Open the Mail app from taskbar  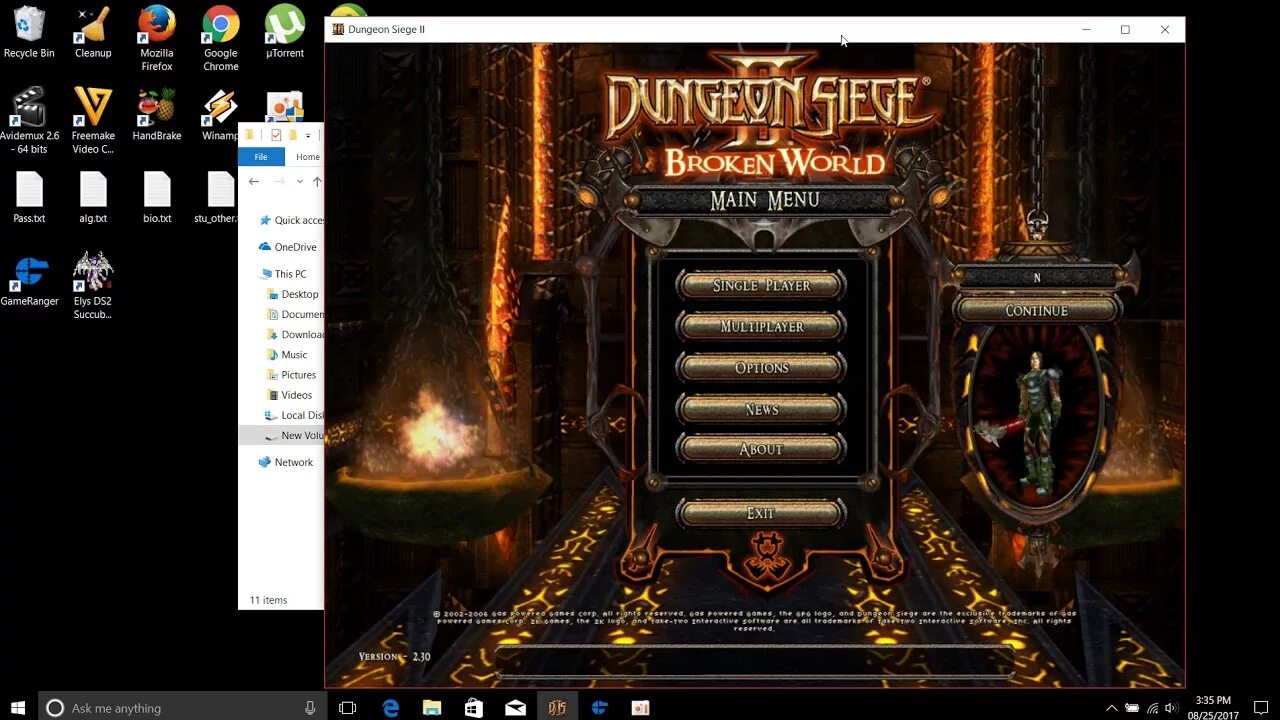[515, 707]
